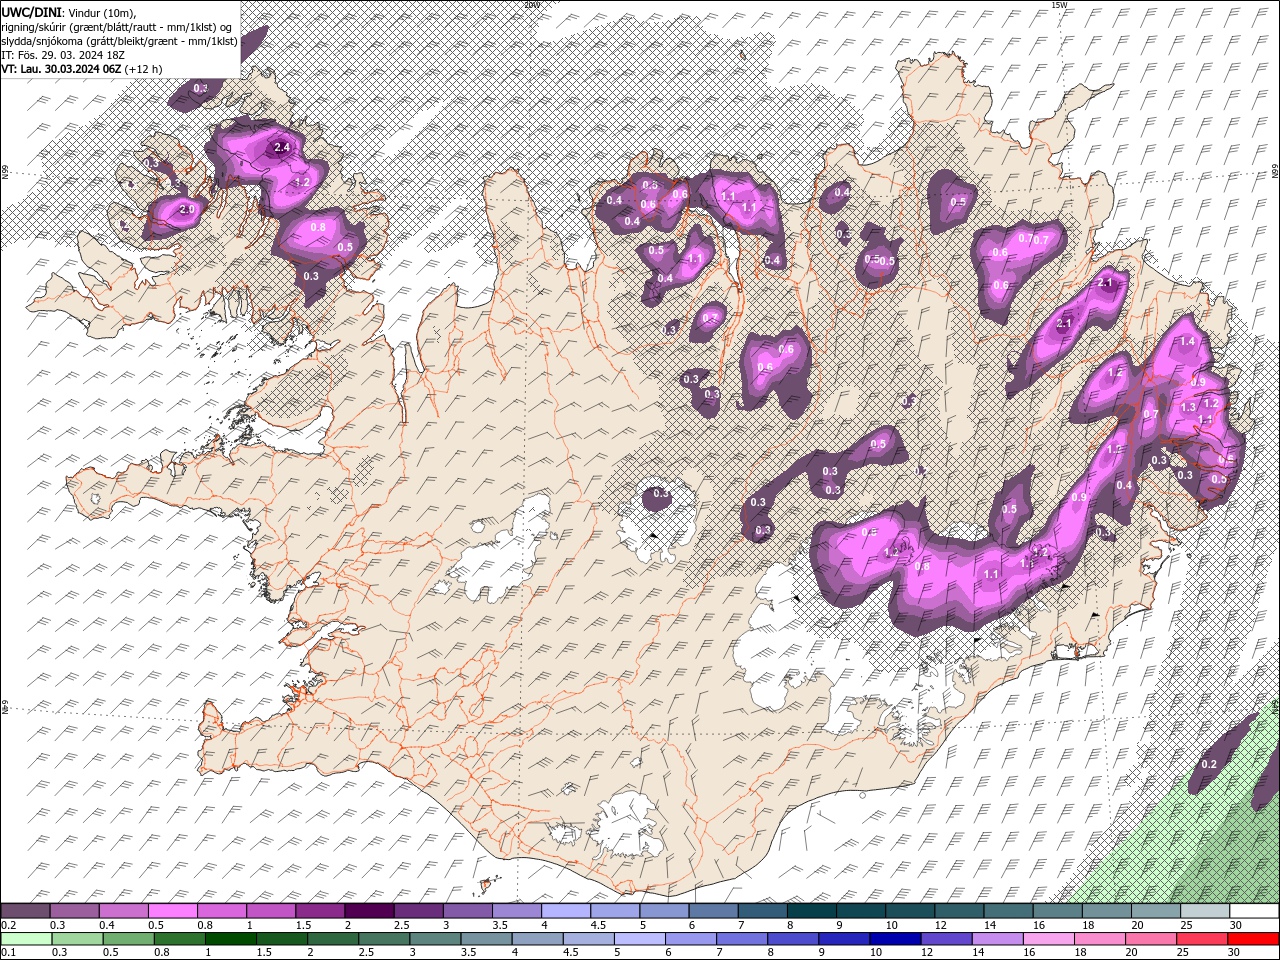Click the 15W longitude label at the top edge
This screenshot has width=1280, height=960.
coord(1058,5)
